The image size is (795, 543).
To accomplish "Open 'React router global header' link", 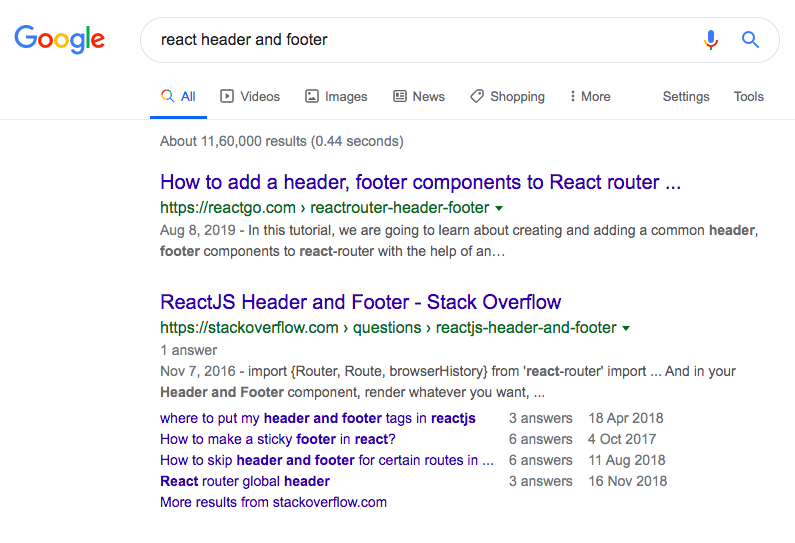I will pos(245,481).
